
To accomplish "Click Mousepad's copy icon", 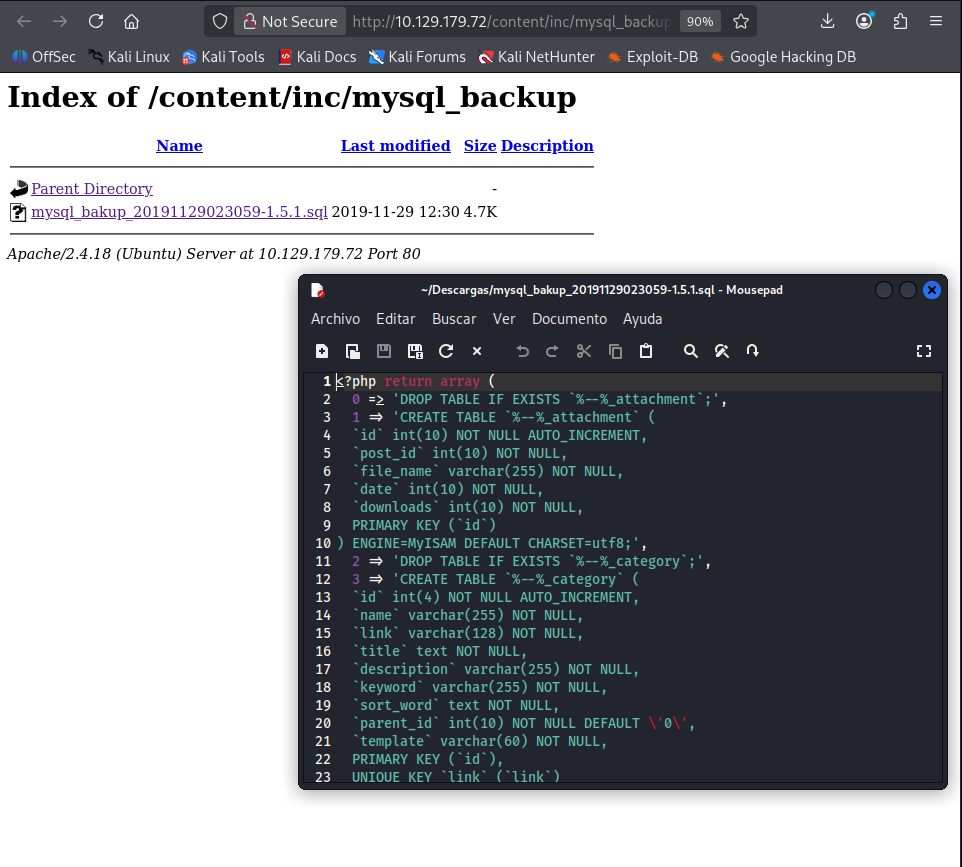I will pos(615,351).
